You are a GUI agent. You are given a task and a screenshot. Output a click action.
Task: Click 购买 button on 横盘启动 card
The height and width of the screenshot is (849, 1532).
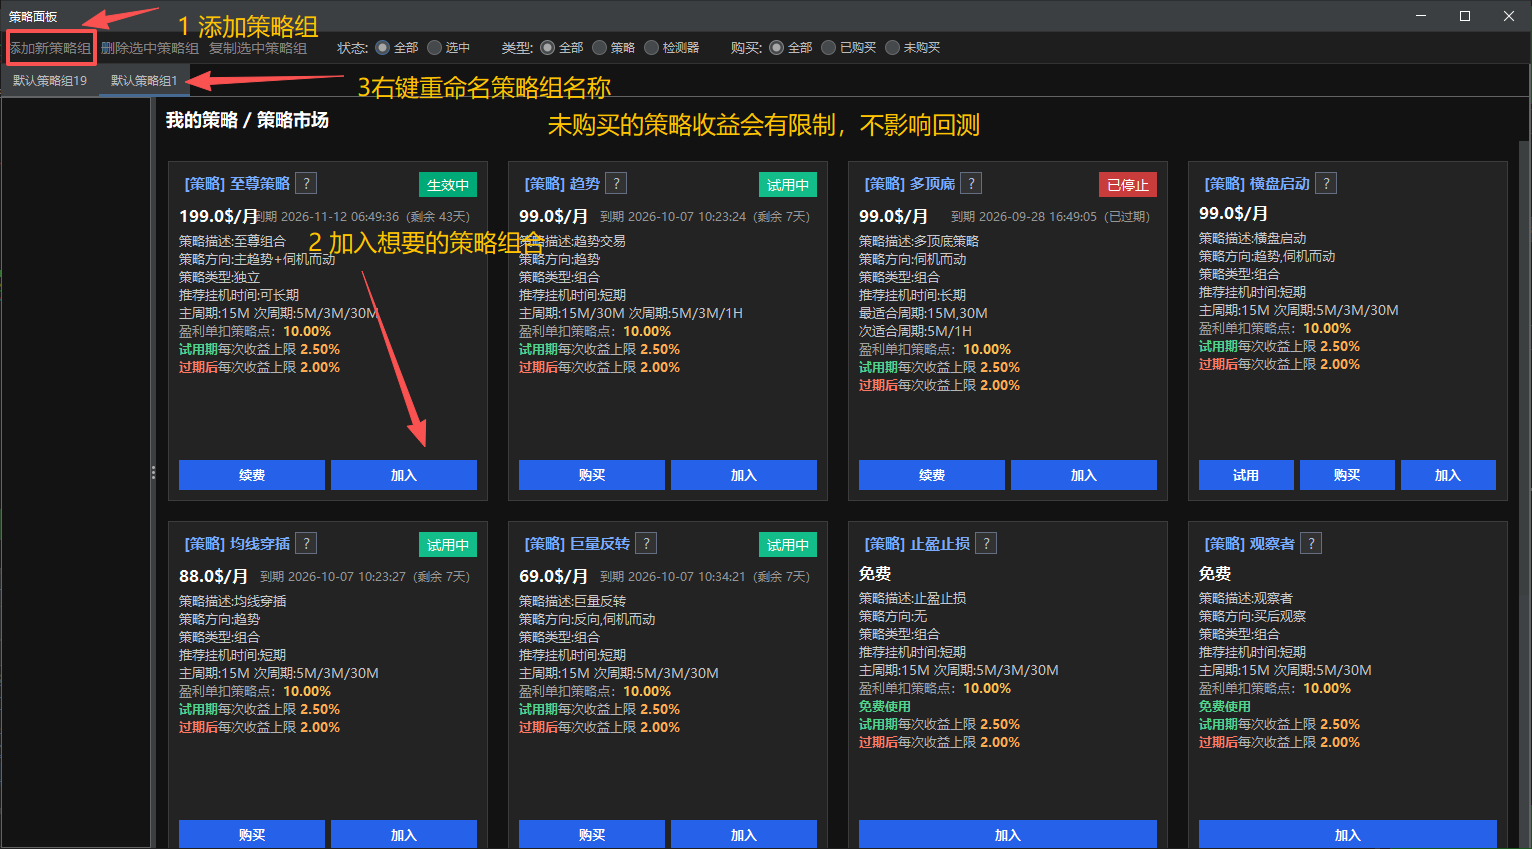(x=1347, y=475)
